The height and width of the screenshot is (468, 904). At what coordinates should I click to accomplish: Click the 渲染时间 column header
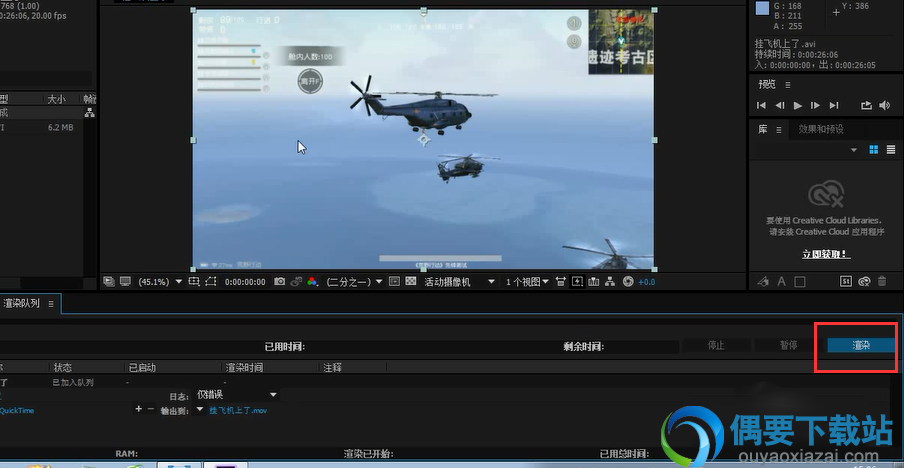[x=244, y=367]
